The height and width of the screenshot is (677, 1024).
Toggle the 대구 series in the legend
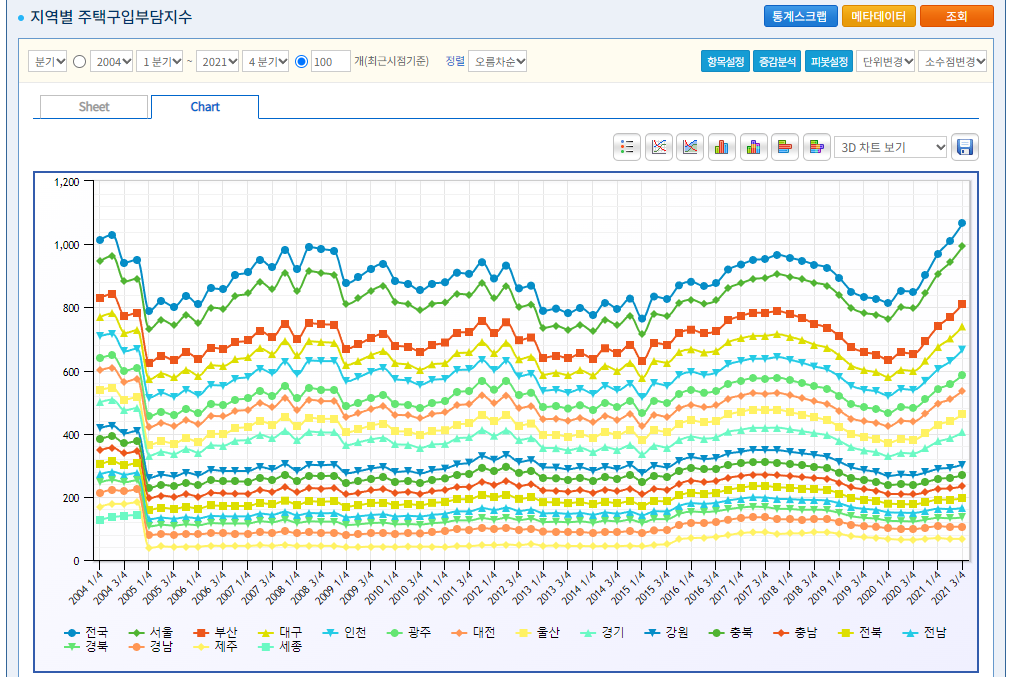pyautogui.click(x=280, y=633)
